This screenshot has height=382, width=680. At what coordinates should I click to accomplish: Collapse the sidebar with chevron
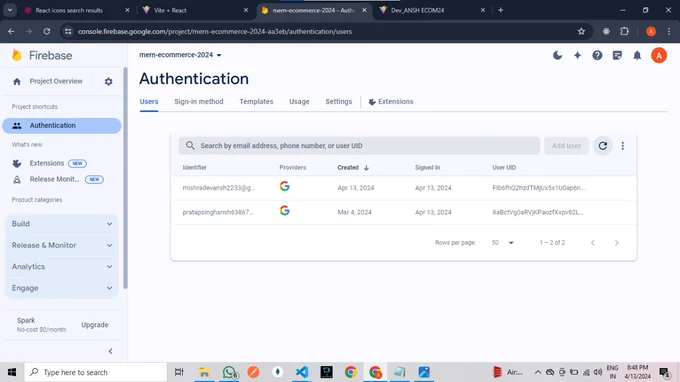[111, 351]
